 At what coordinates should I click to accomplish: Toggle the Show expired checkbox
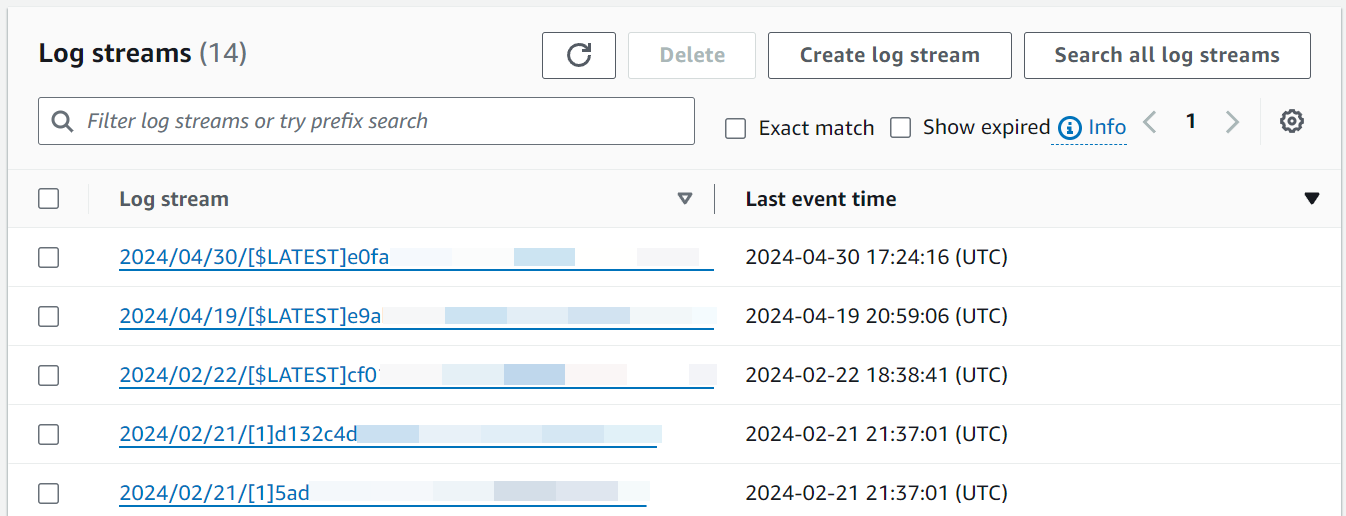[901, 128]
